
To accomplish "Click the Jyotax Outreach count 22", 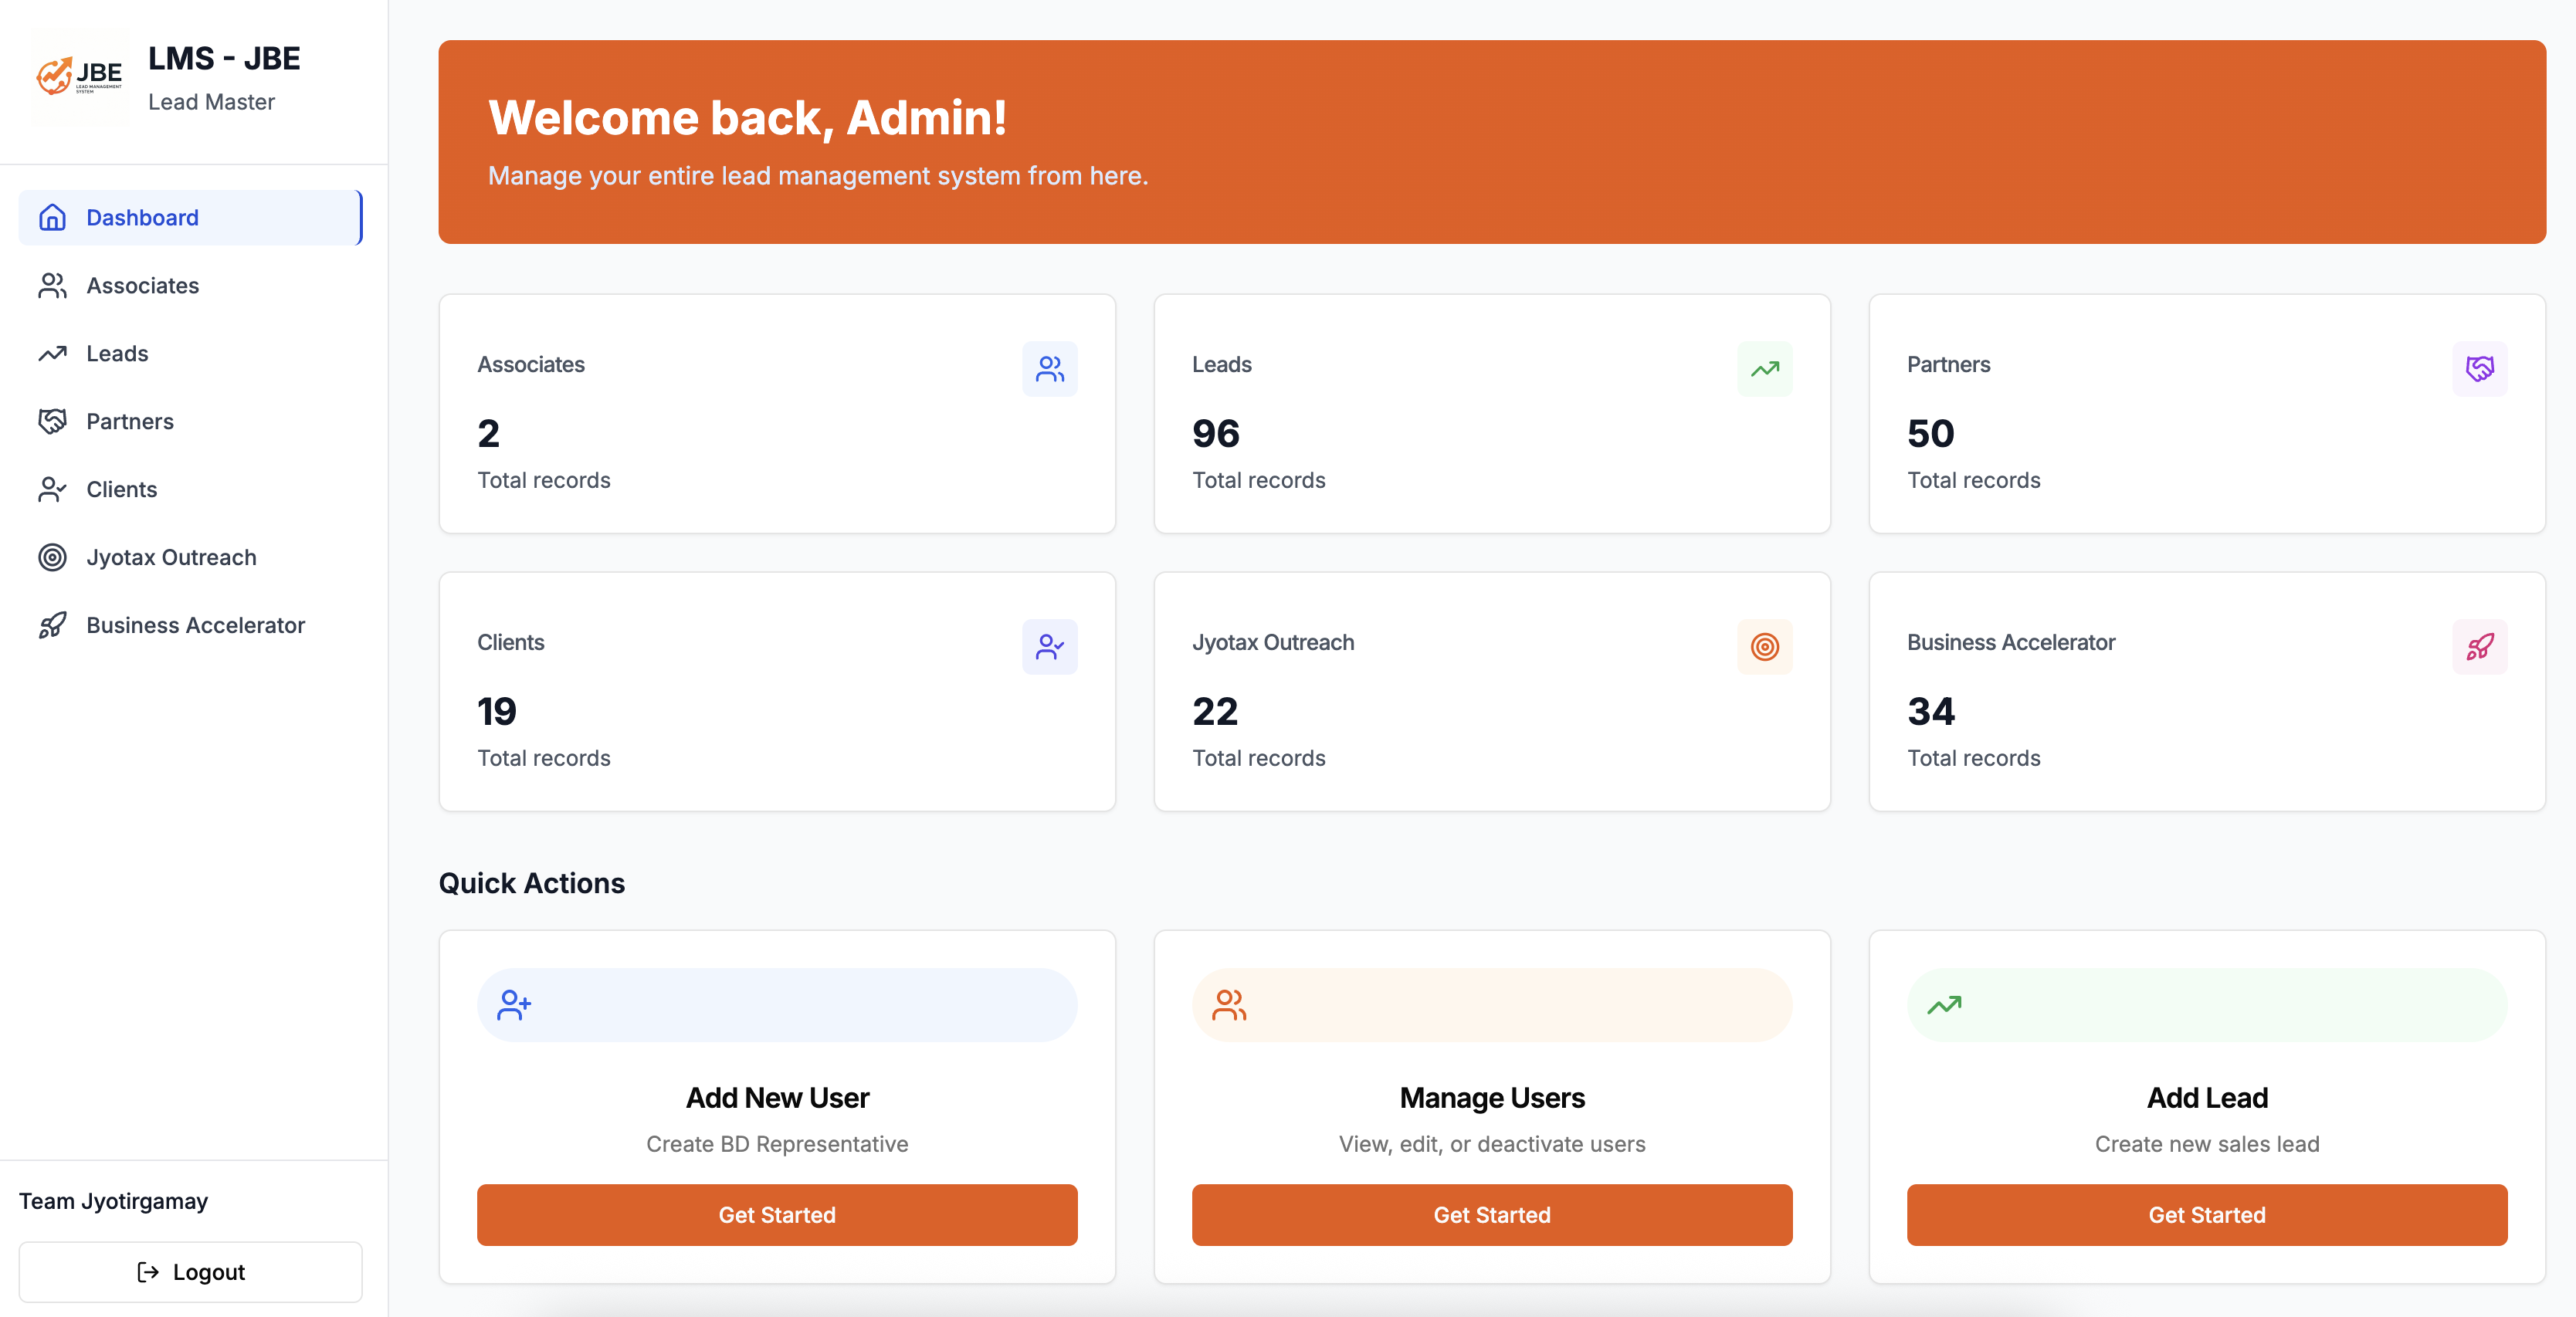I will click(1215, 711).
